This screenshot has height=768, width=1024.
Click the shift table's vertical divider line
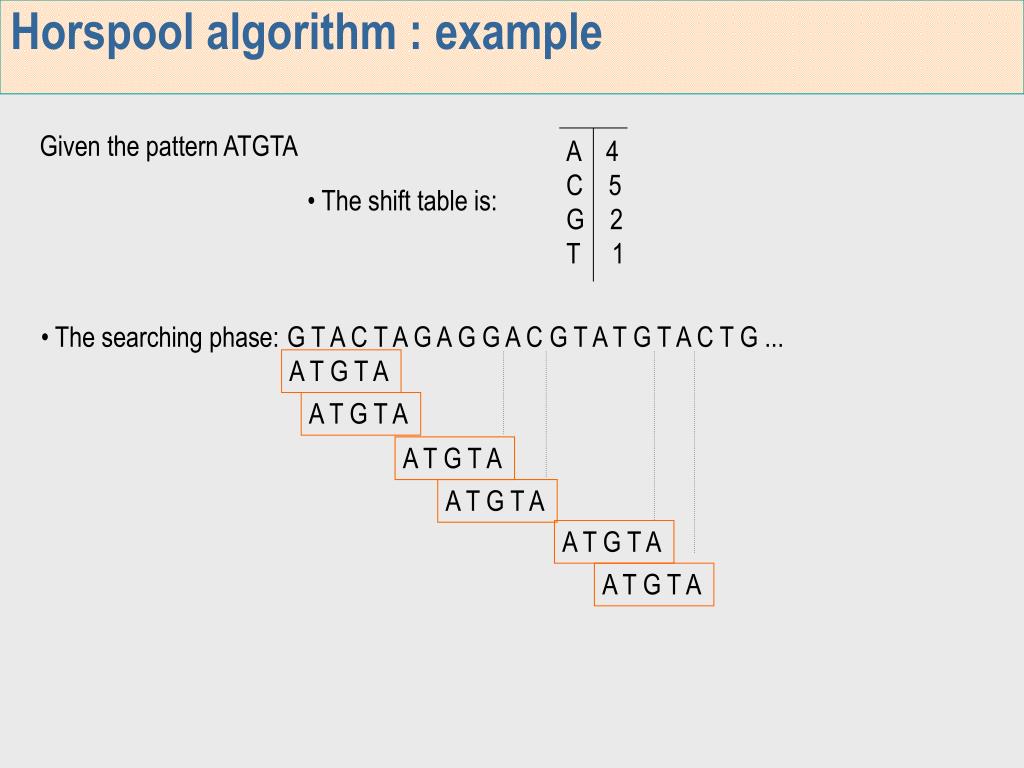coord(593,204)
